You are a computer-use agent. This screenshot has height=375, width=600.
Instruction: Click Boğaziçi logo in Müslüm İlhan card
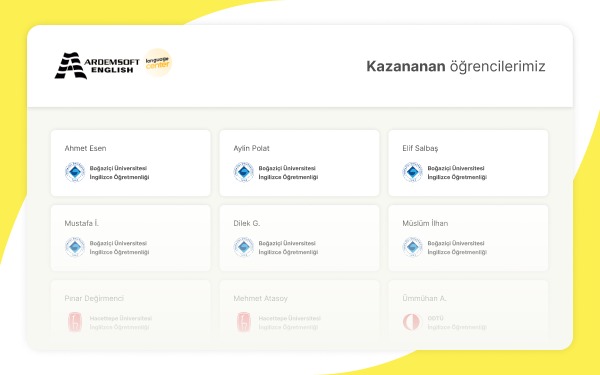pyautogui.click(x=412, y=247)
